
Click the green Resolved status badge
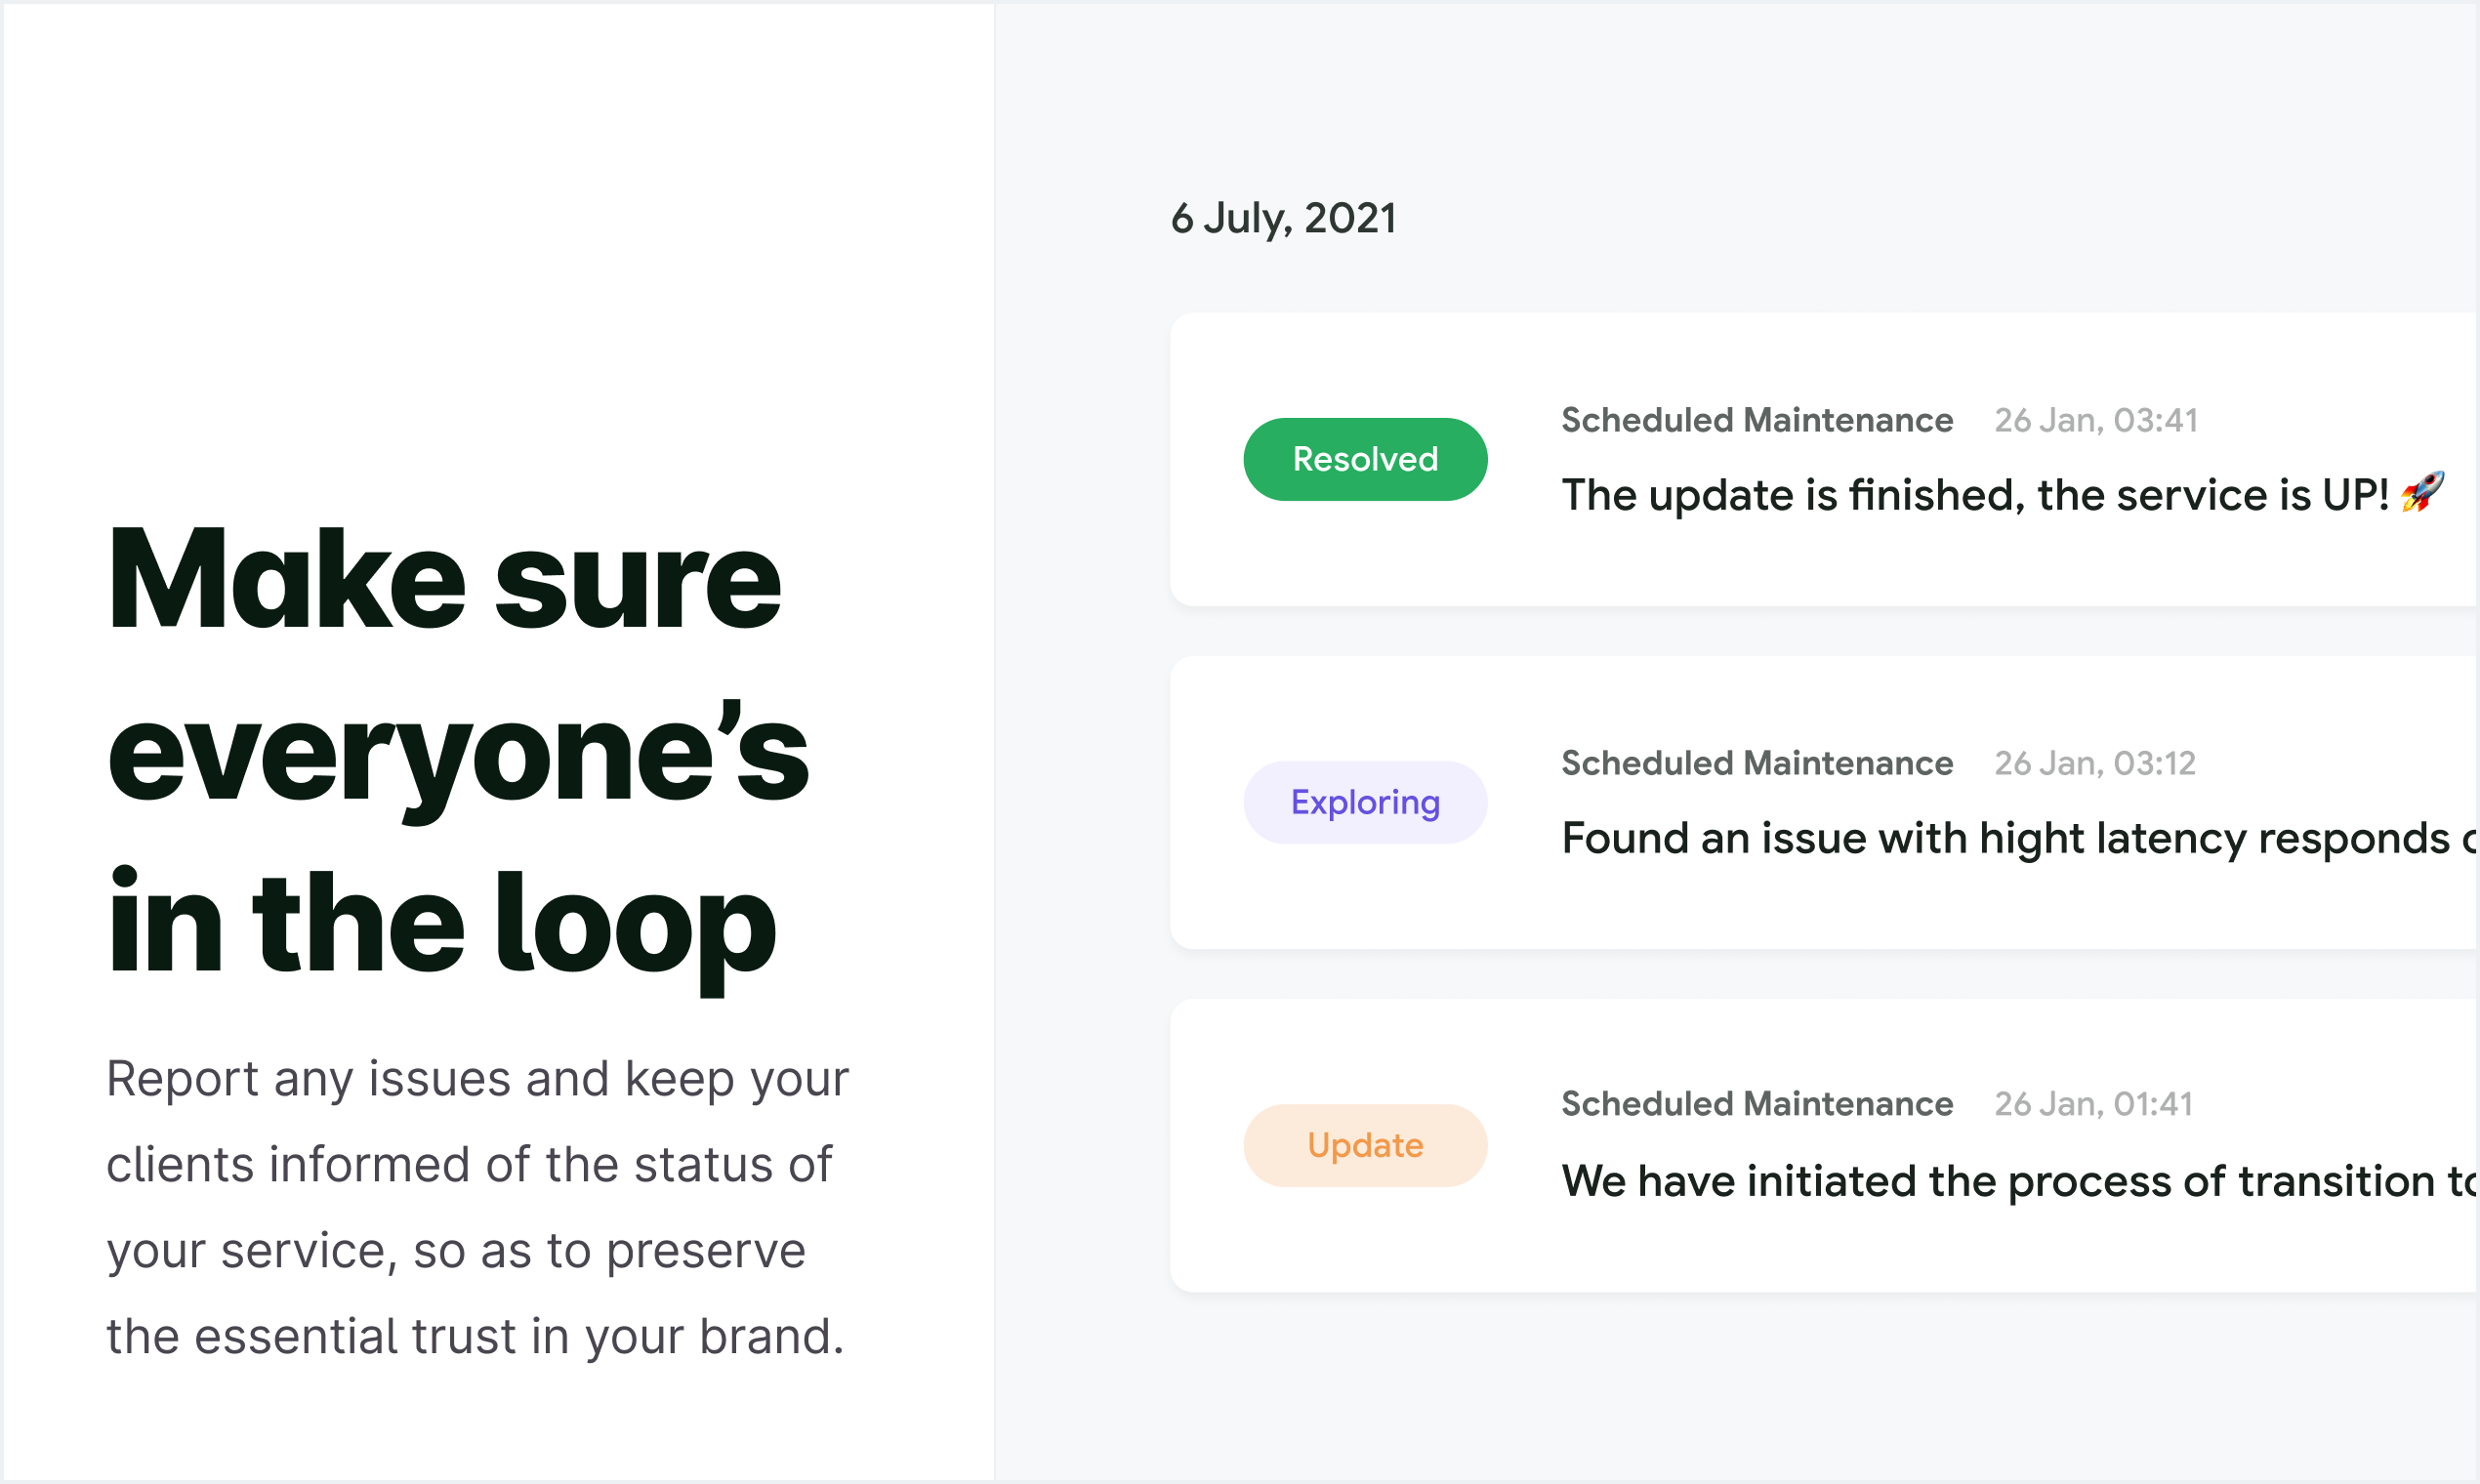tap(1365, 459)
